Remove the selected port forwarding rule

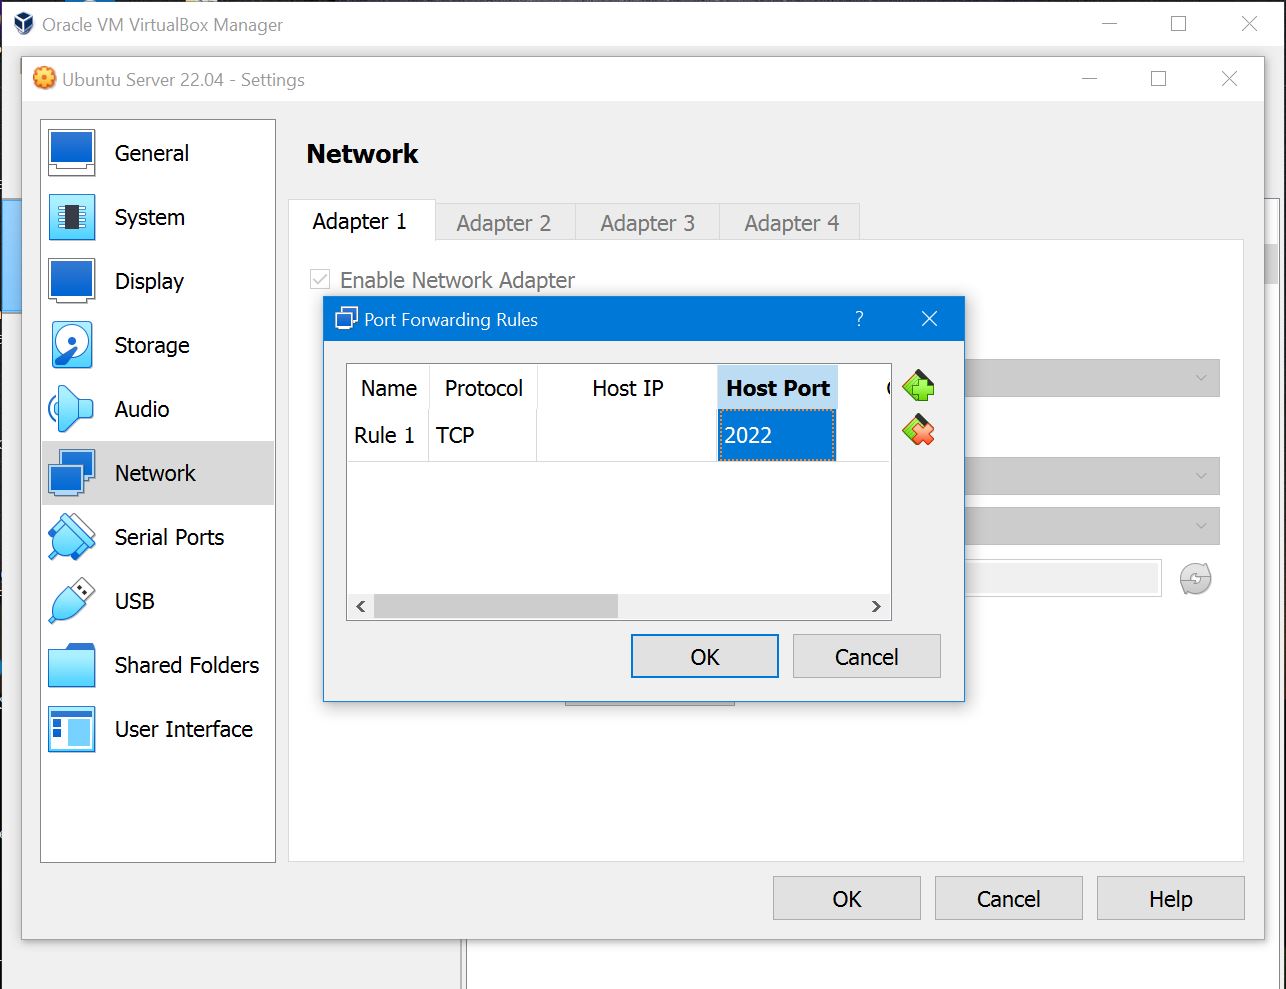pos(918,431)
